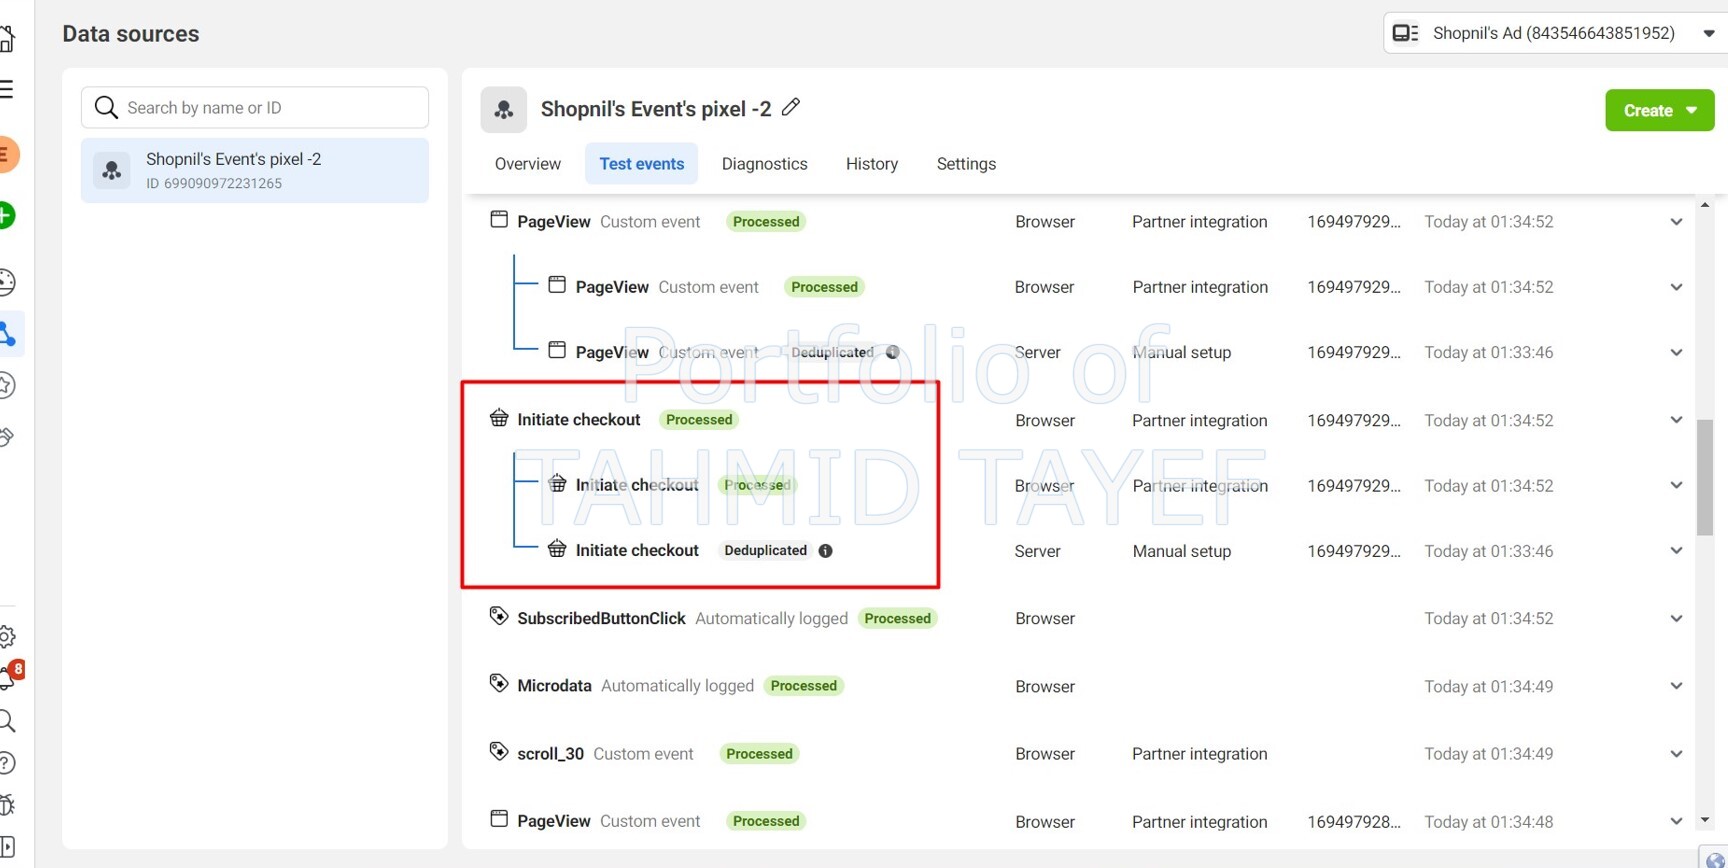Click the info icon beside Deduplicated PageView

[x=893, y=352]
